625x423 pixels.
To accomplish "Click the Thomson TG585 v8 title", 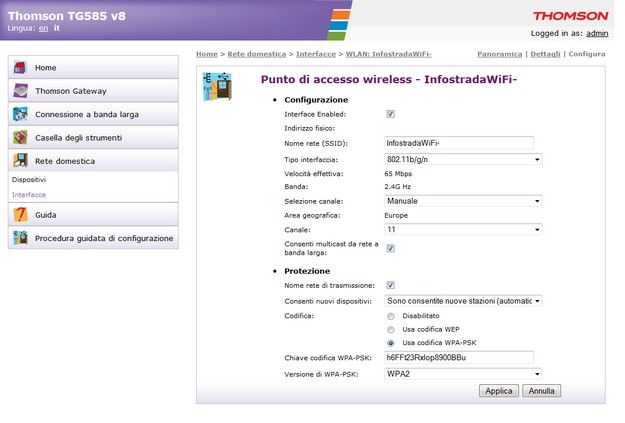I will click(x=67, y=16).
